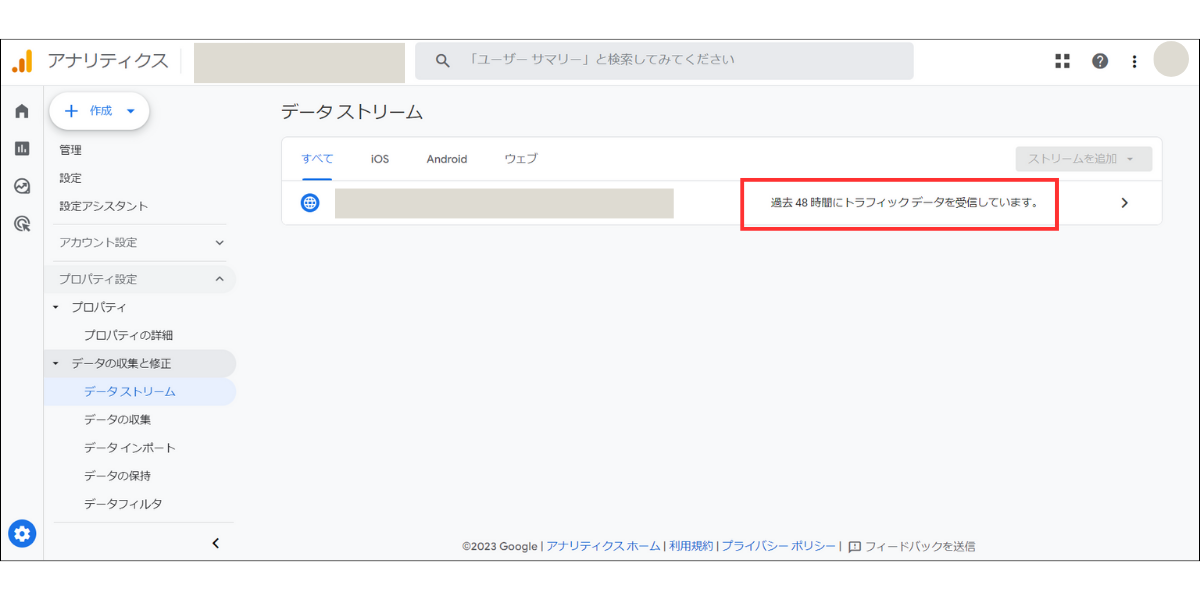This screenshot has width=1200, height=600.
Task: Click the user account avatar
Action: (x=1171, y=60)
